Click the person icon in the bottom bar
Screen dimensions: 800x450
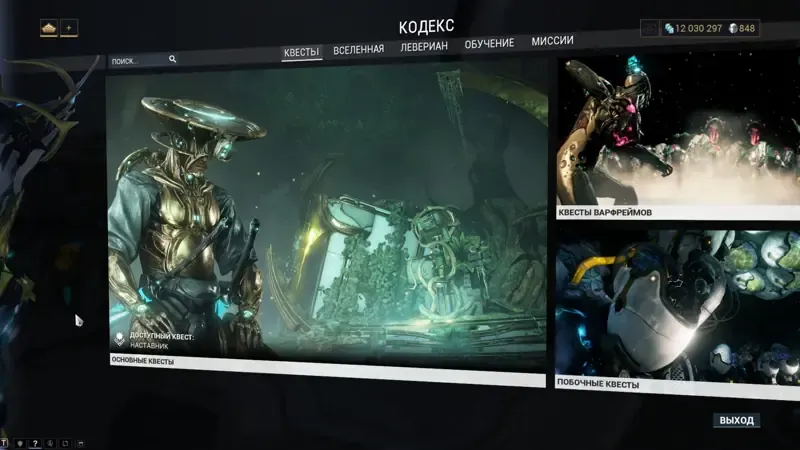[50, 443]
